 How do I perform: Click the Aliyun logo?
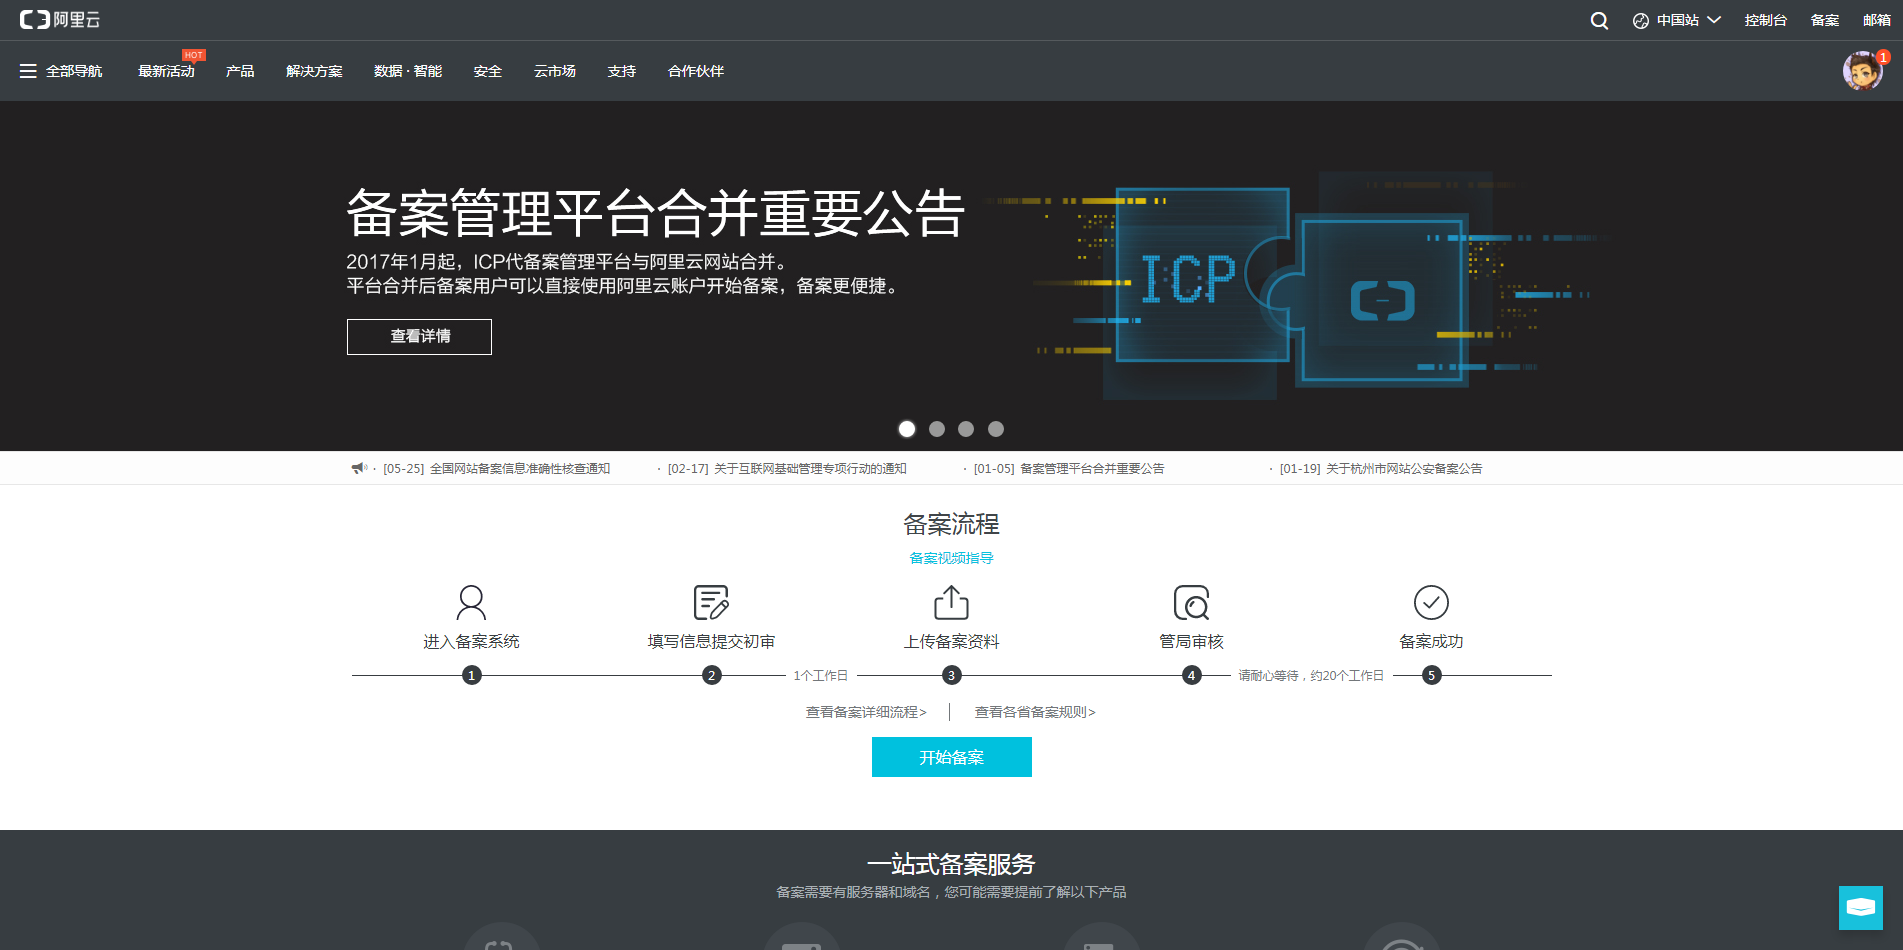click(x=60, y=20)
